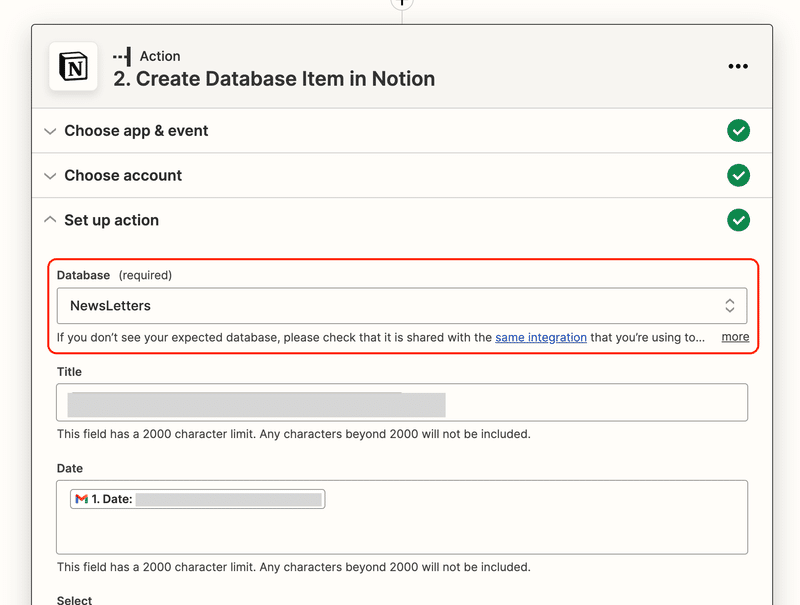Click the step title Create Database Item in Notion
The image size is (800, 605).
(x=274, y=79)
